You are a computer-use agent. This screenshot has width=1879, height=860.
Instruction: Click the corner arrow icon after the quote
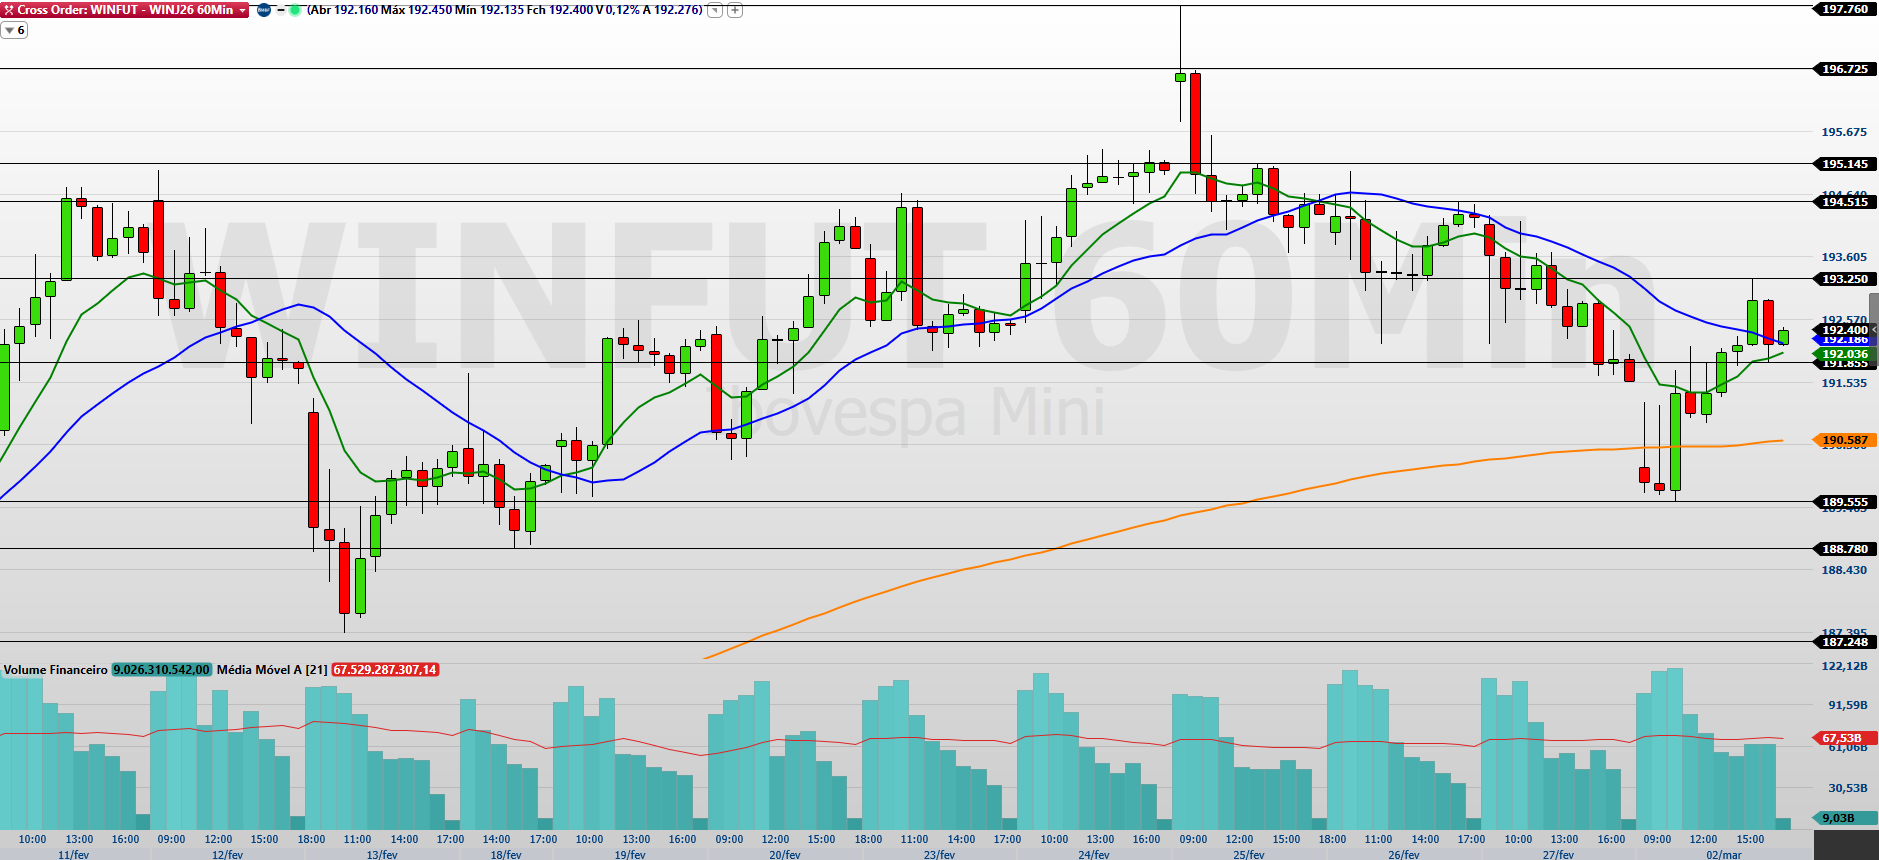pyautogui.click(x=714, y=10)
